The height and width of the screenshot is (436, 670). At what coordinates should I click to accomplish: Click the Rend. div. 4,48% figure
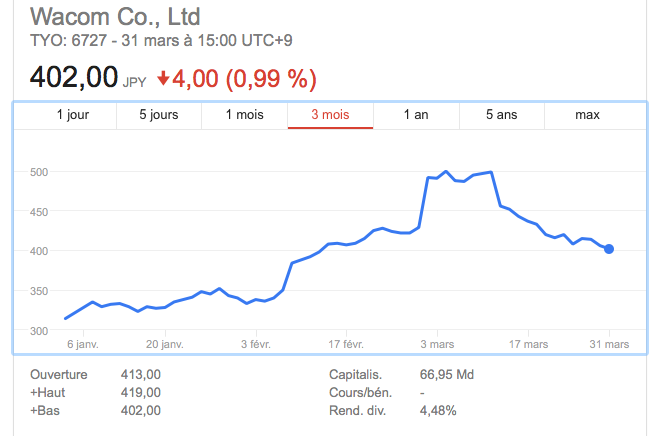[x=438, y=411]
